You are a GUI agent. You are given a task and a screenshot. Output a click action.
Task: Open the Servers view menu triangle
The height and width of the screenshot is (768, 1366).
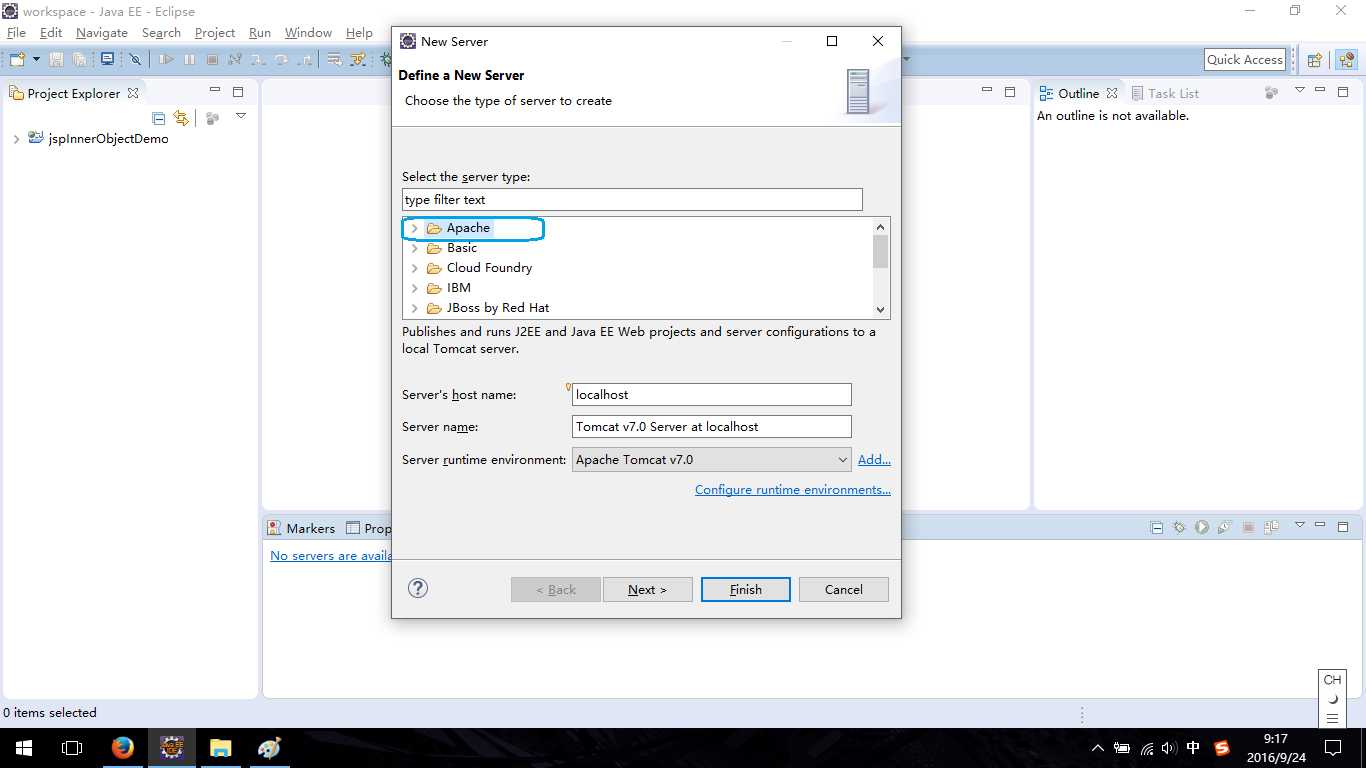(1300, 524)
